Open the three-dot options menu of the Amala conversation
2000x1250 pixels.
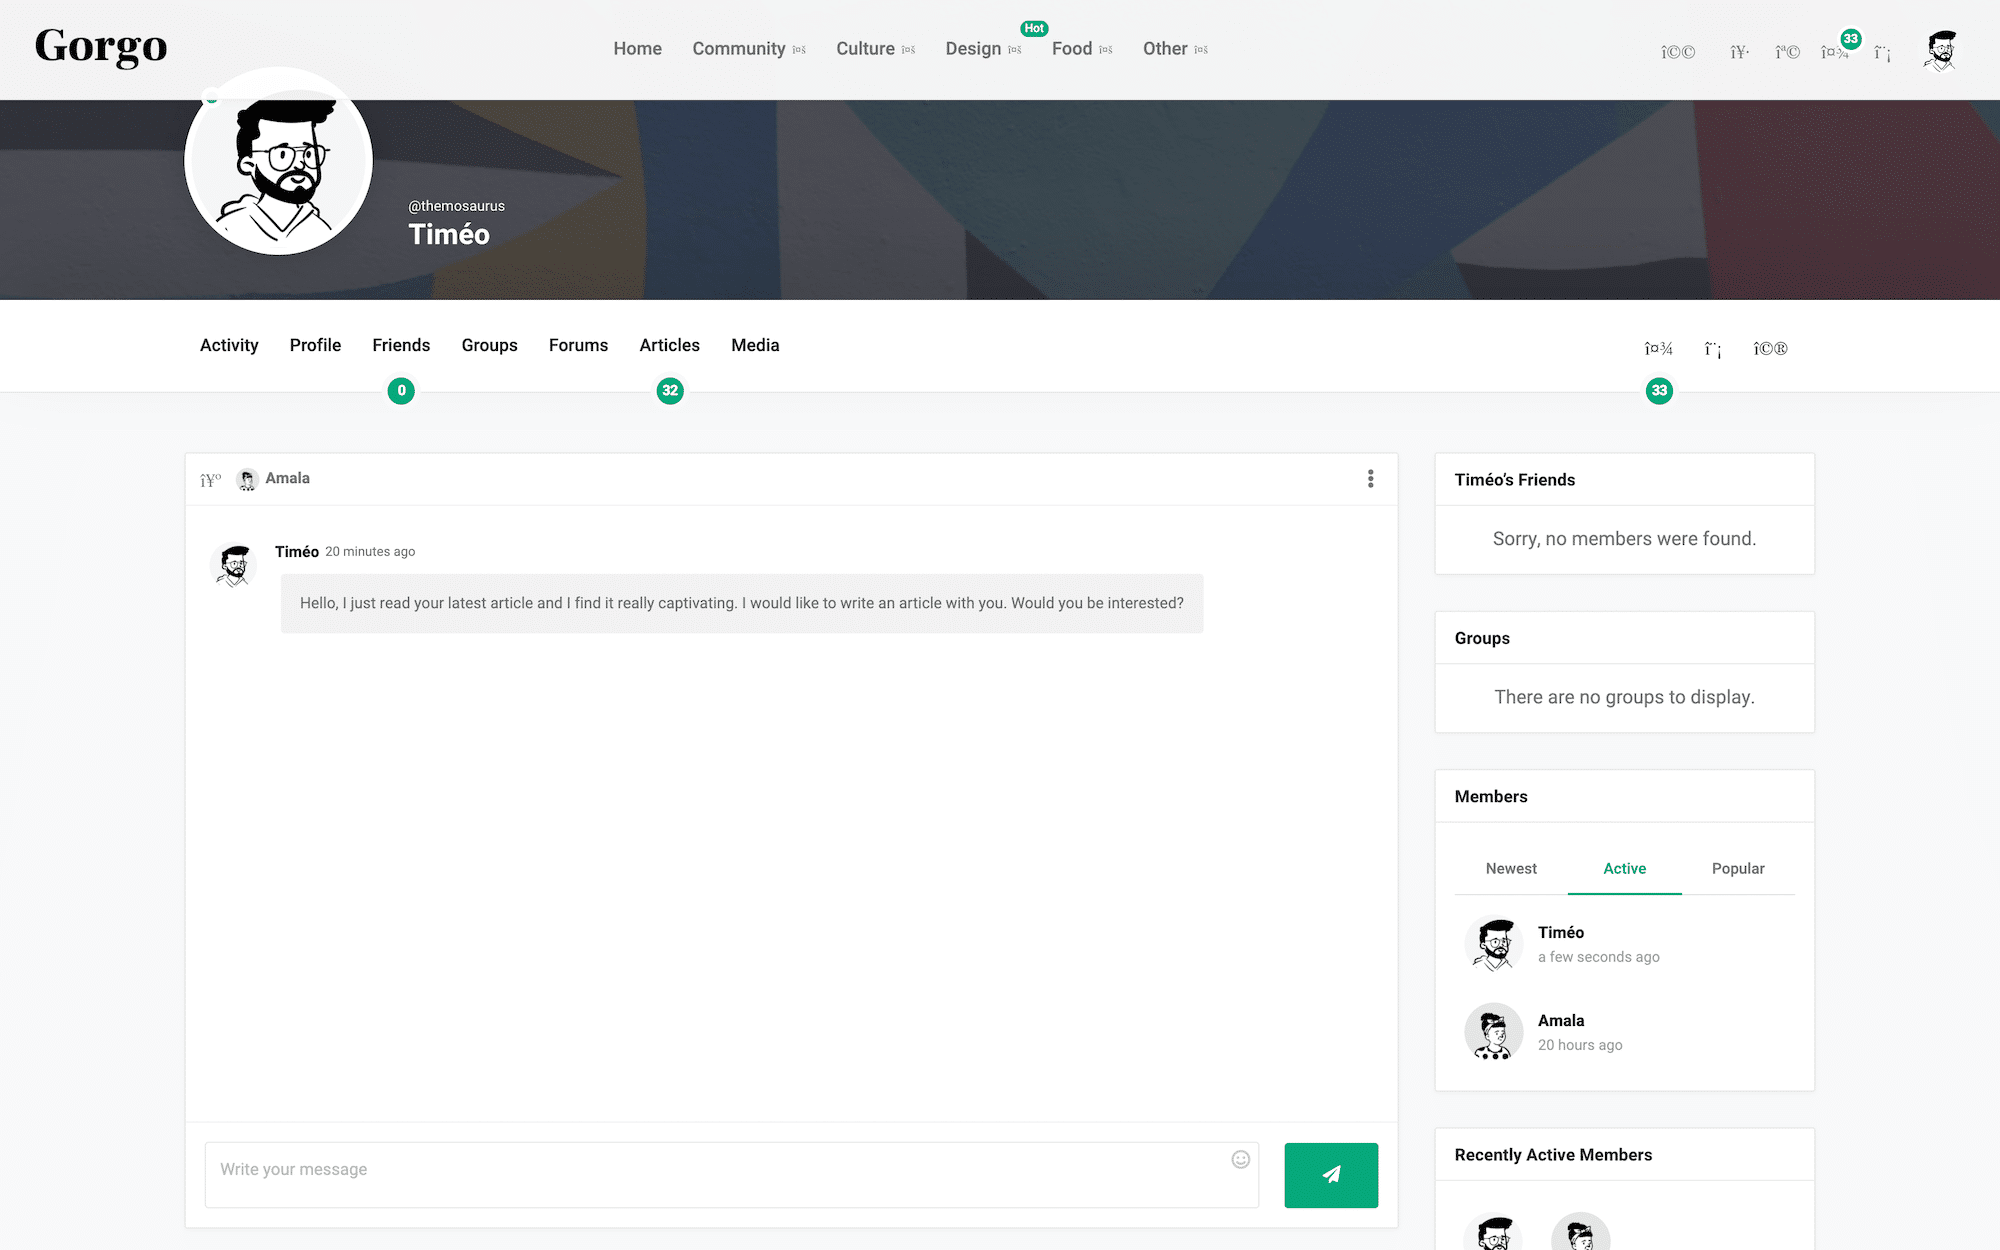coord(1371,479)
